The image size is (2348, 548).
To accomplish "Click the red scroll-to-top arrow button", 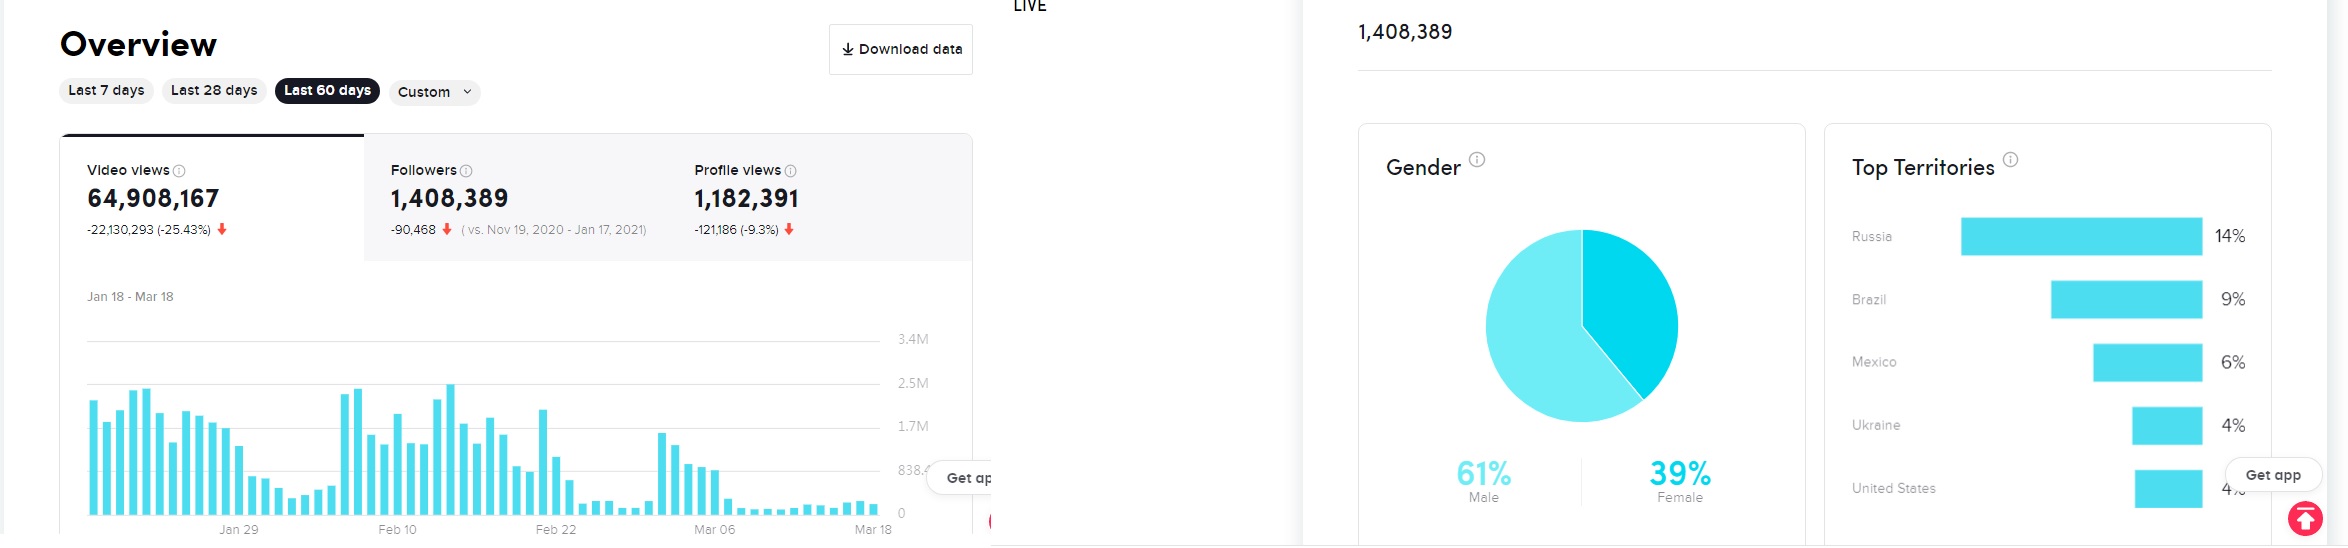I will (x=2305, y=518).
